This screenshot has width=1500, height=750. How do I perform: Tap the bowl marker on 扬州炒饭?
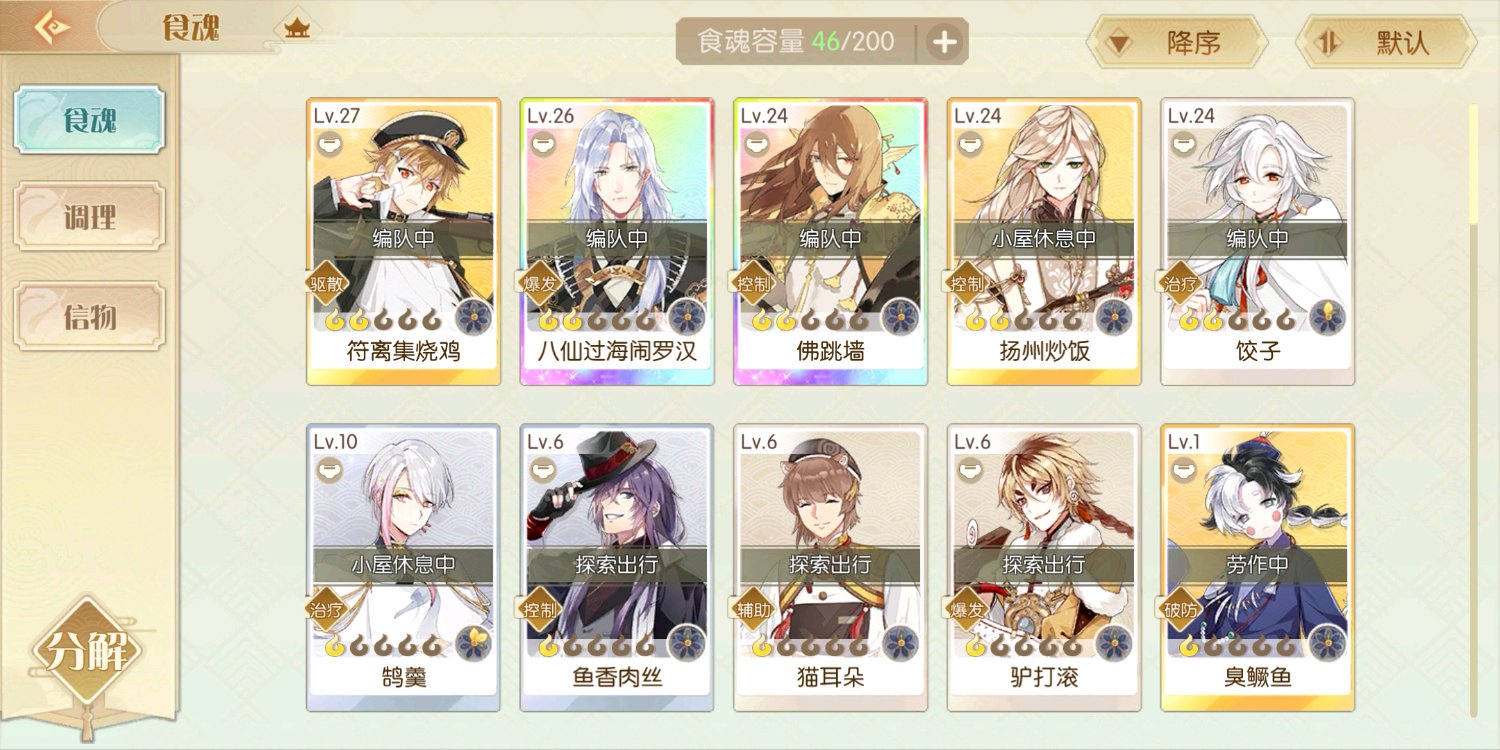pyautogui.click(x=968, y=144)
